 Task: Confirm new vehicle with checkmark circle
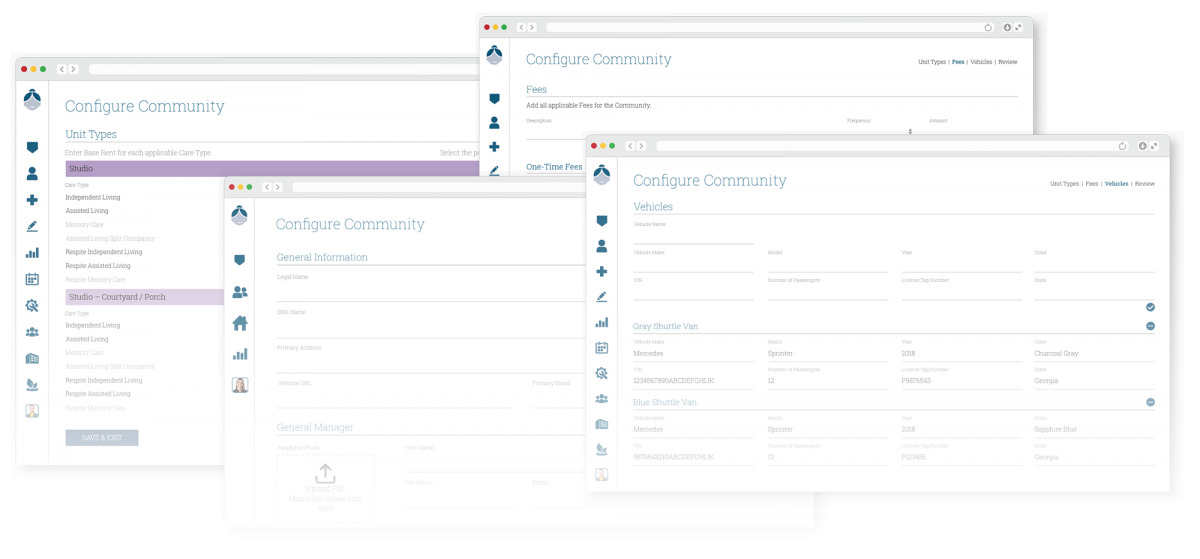(x=1150, y=307)
